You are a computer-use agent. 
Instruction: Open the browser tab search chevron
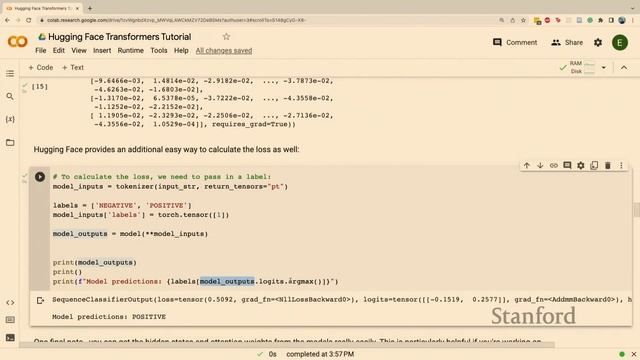coord(633,8)
